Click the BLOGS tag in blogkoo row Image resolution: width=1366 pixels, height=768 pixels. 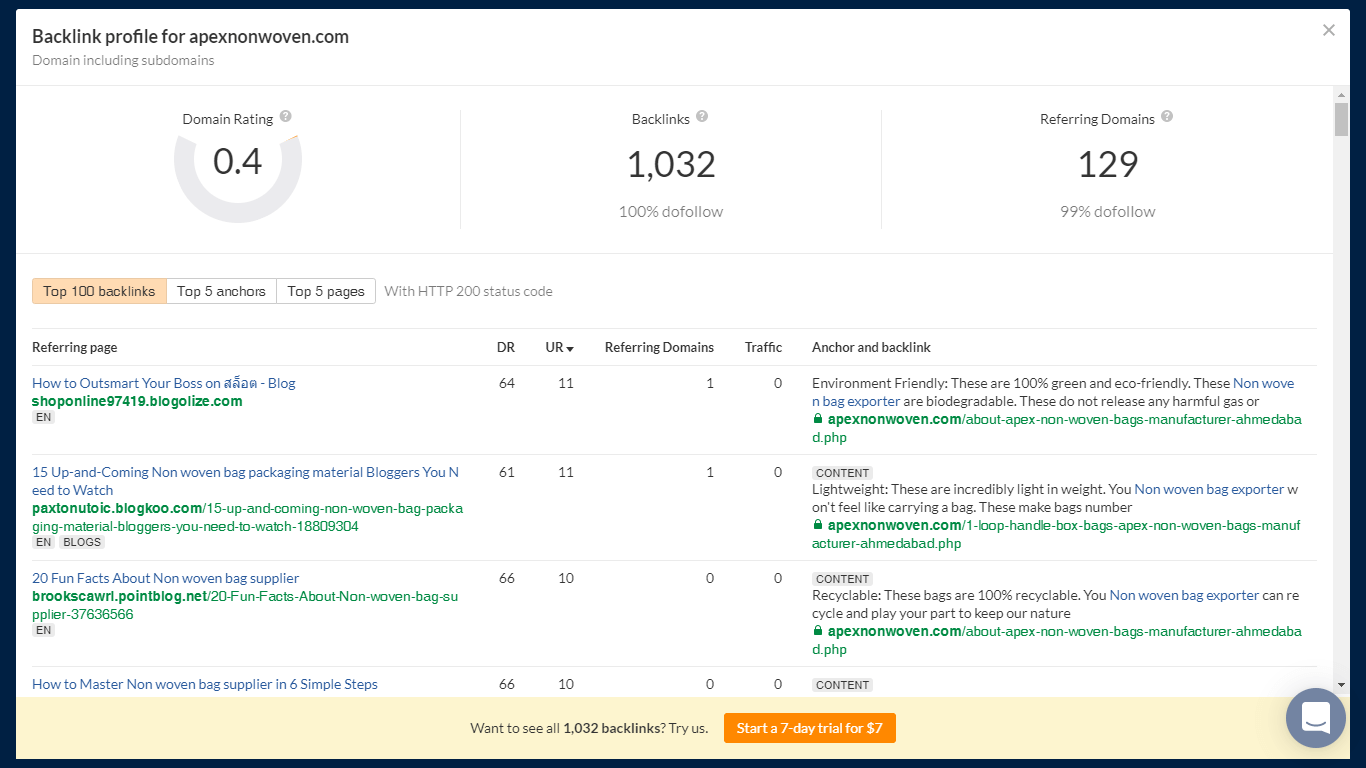click(x=81, y=542)
